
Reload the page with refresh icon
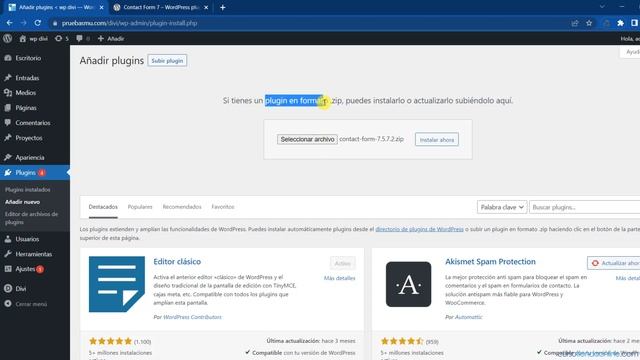pyautogui.click(x=38, y=23)
